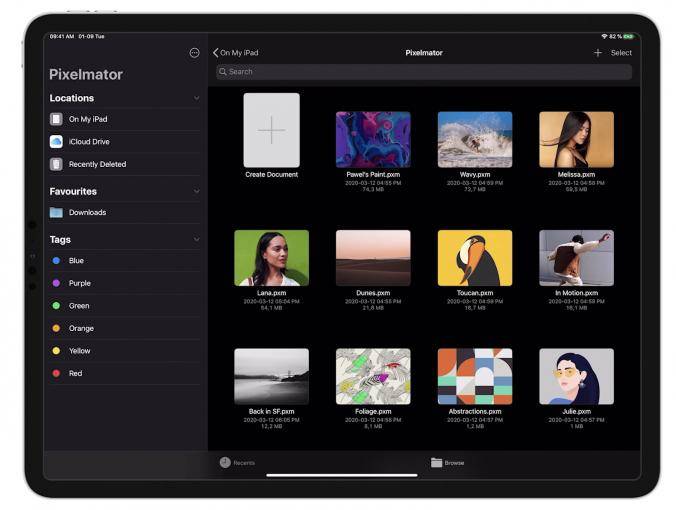Click the Toucan.pxm file name
The image size is (676, 510).
[x=475, y=293]
